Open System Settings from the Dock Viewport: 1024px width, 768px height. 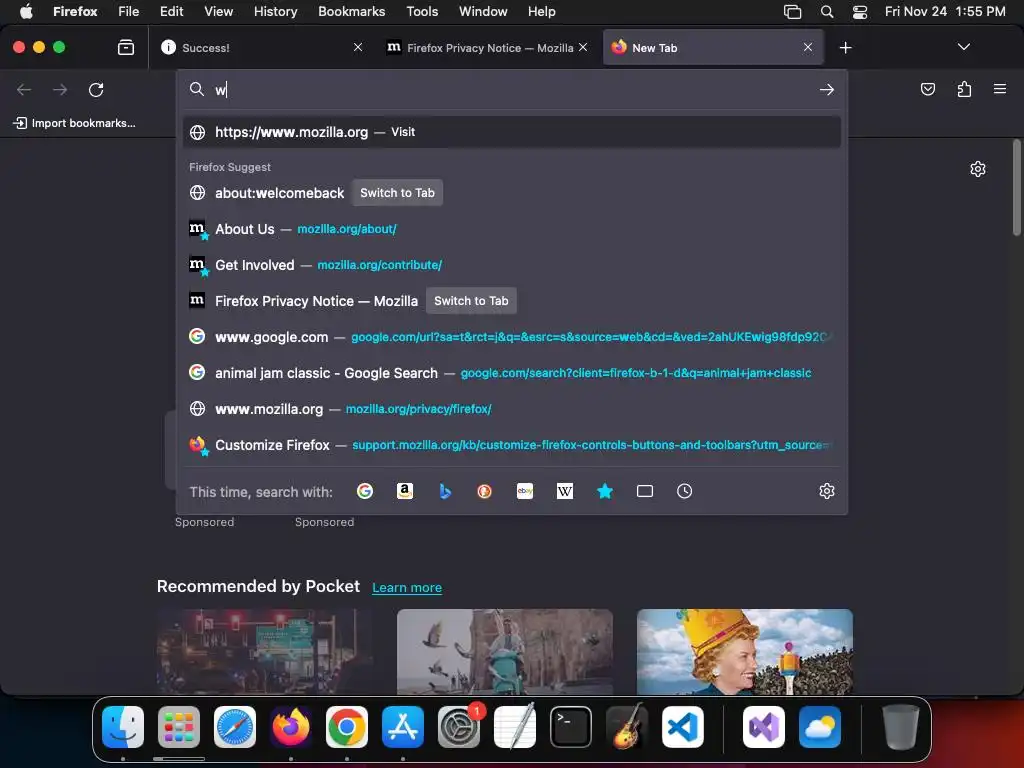pyautogui.click(x=458, y=727)
